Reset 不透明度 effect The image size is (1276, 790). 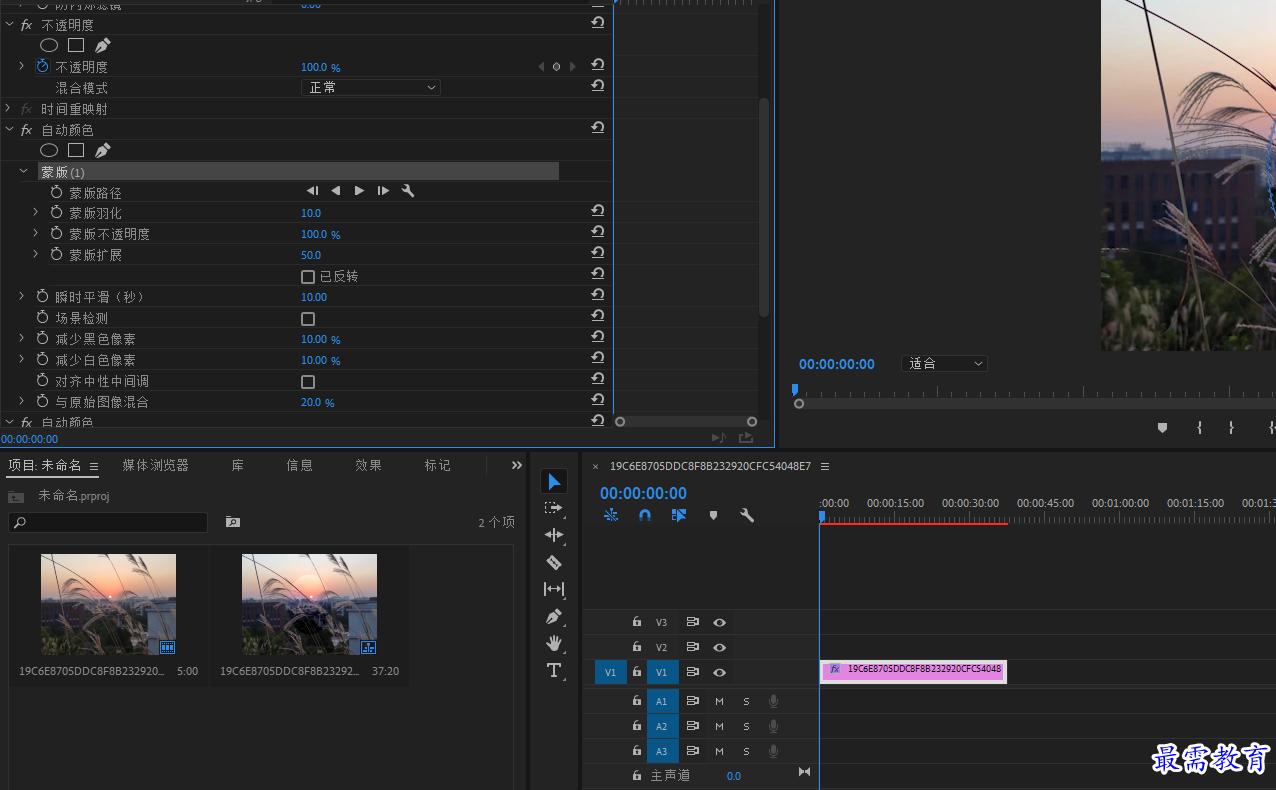(x=597, y=24)
